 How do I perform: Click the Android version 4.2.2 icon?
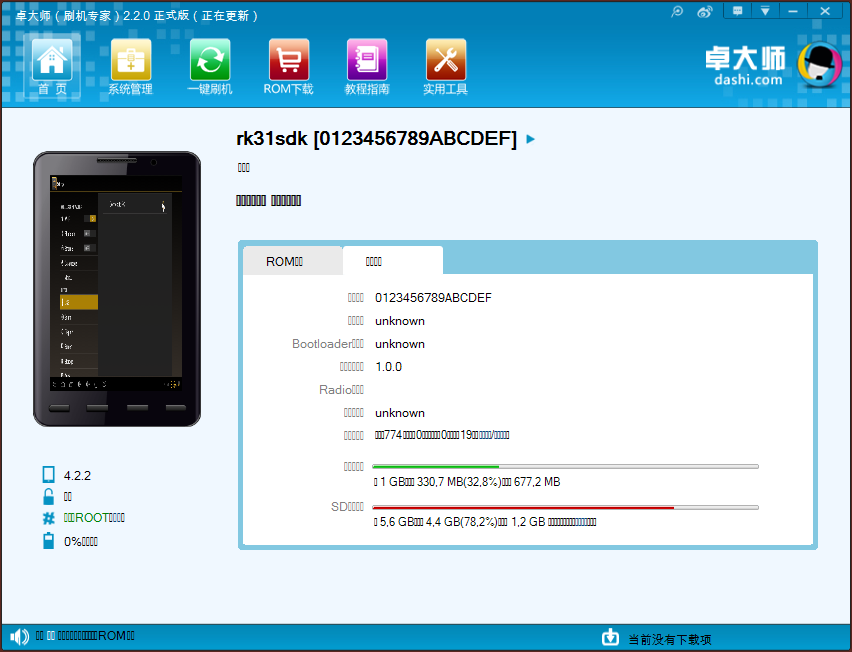(x=48, y=474)
